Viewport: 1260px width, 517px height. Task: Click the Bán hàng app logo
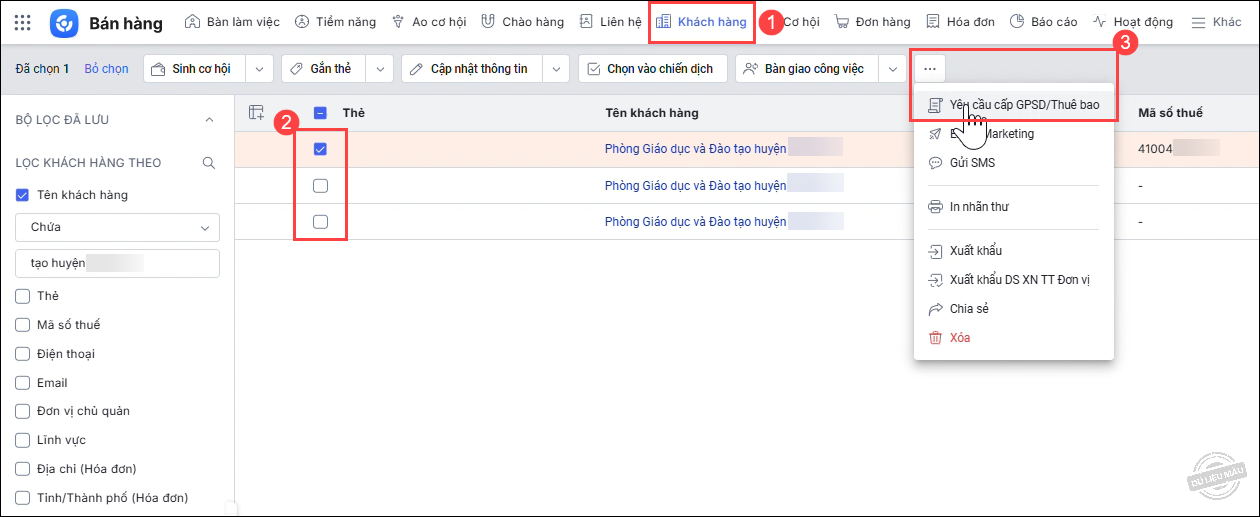tap(64, 22)
